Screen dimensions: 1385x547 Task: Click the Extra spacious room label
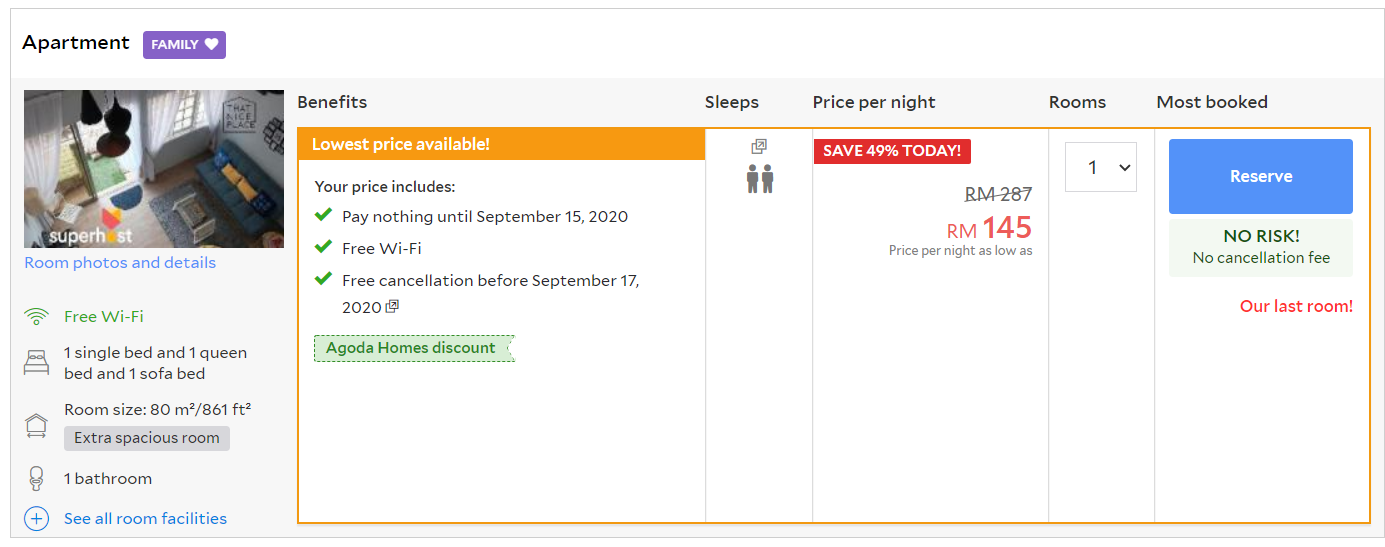[147, 438]
